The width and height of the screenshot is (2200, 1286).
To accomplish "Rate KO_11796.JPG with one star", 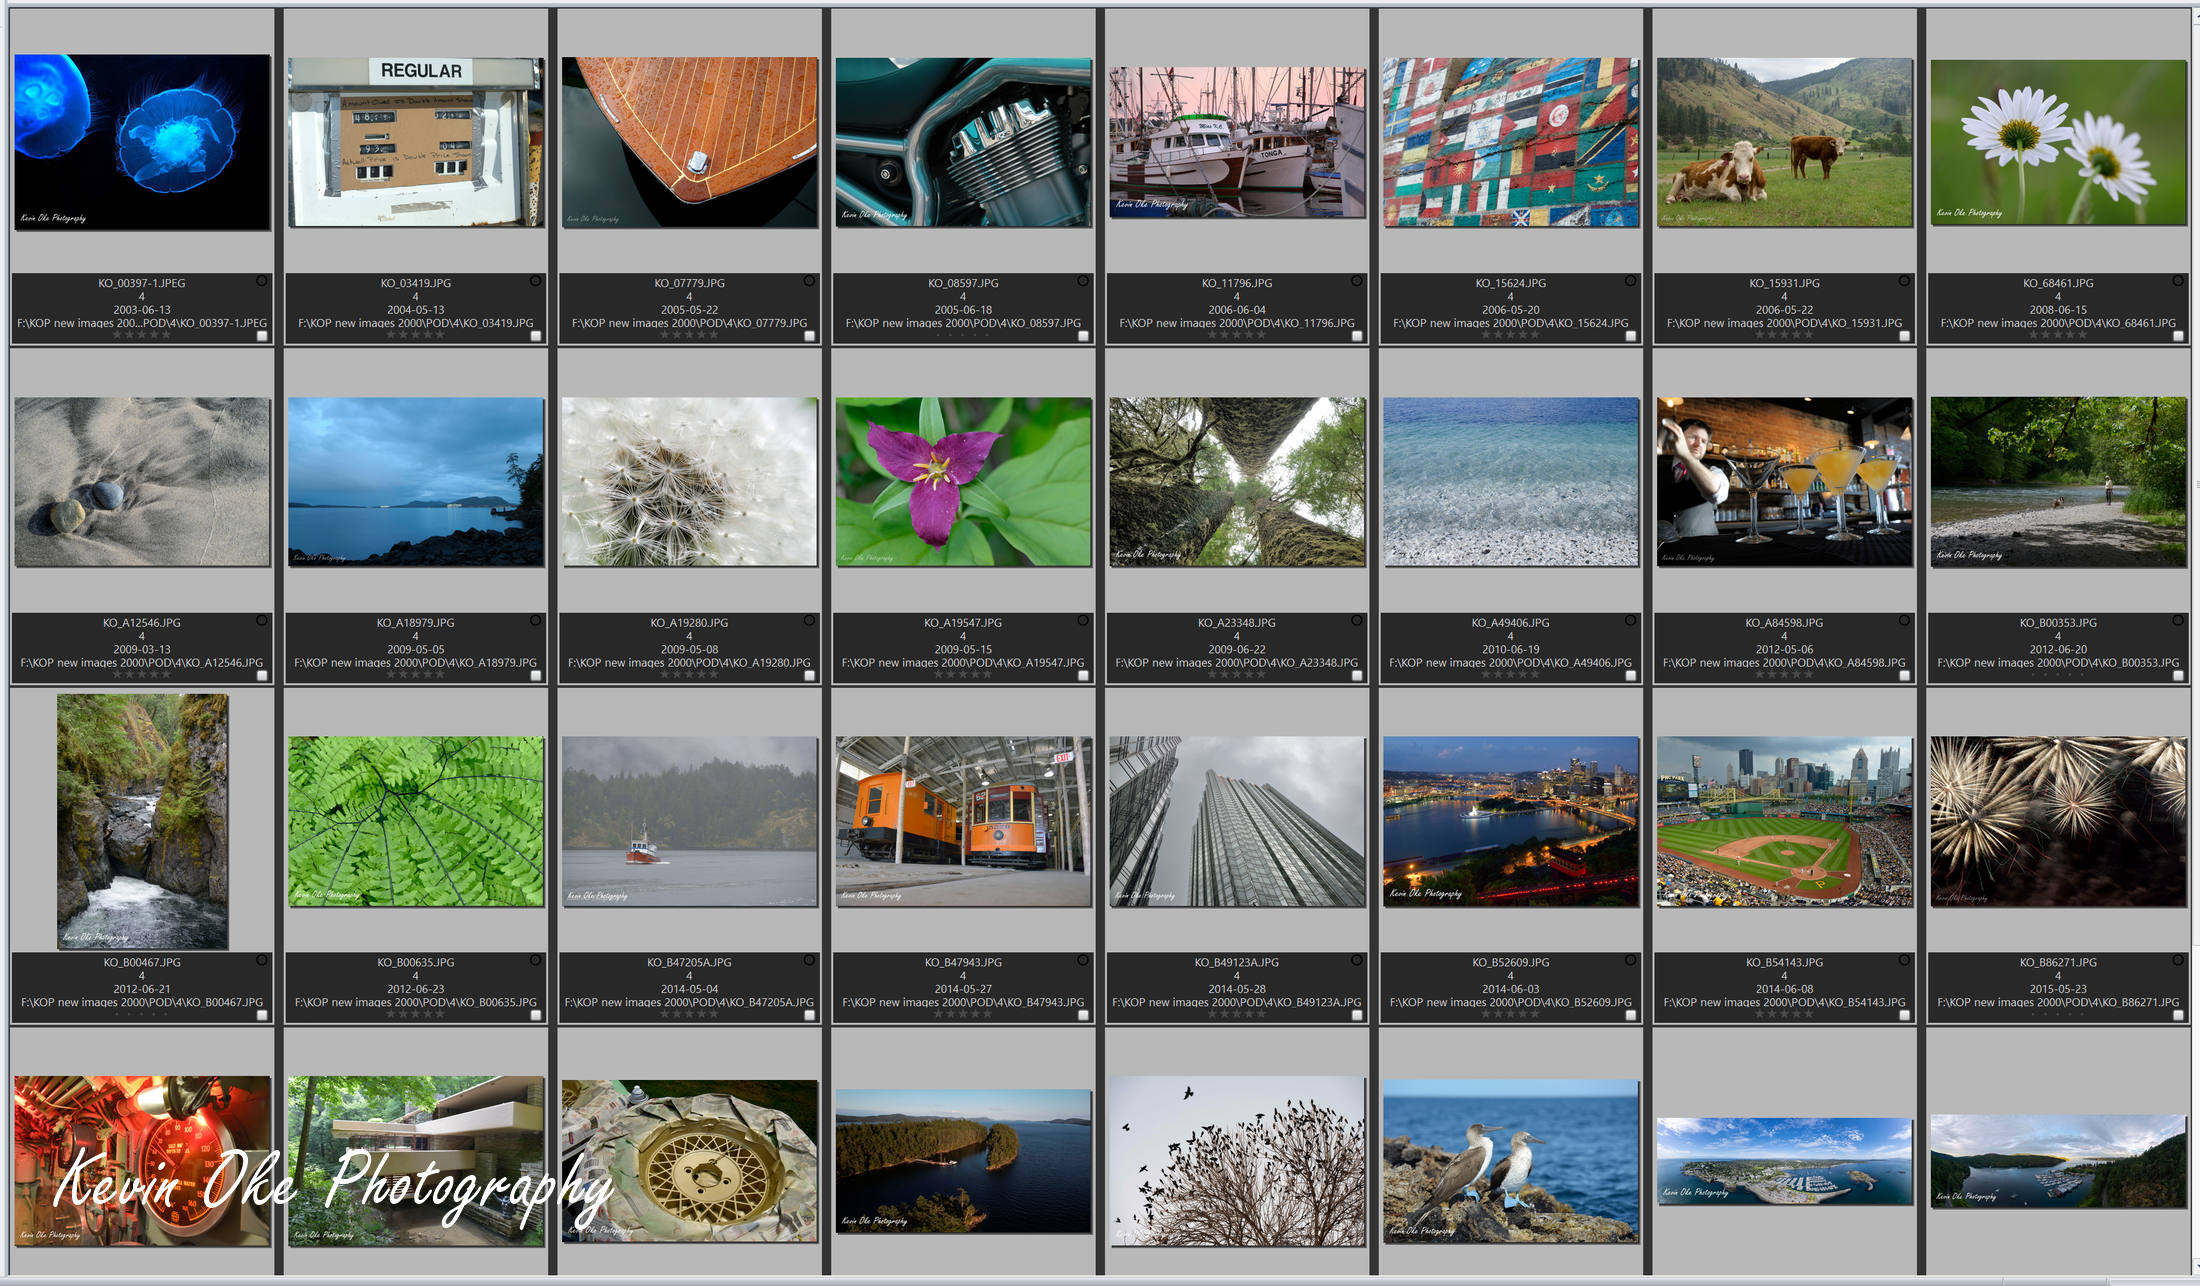I will point(1212,335).
